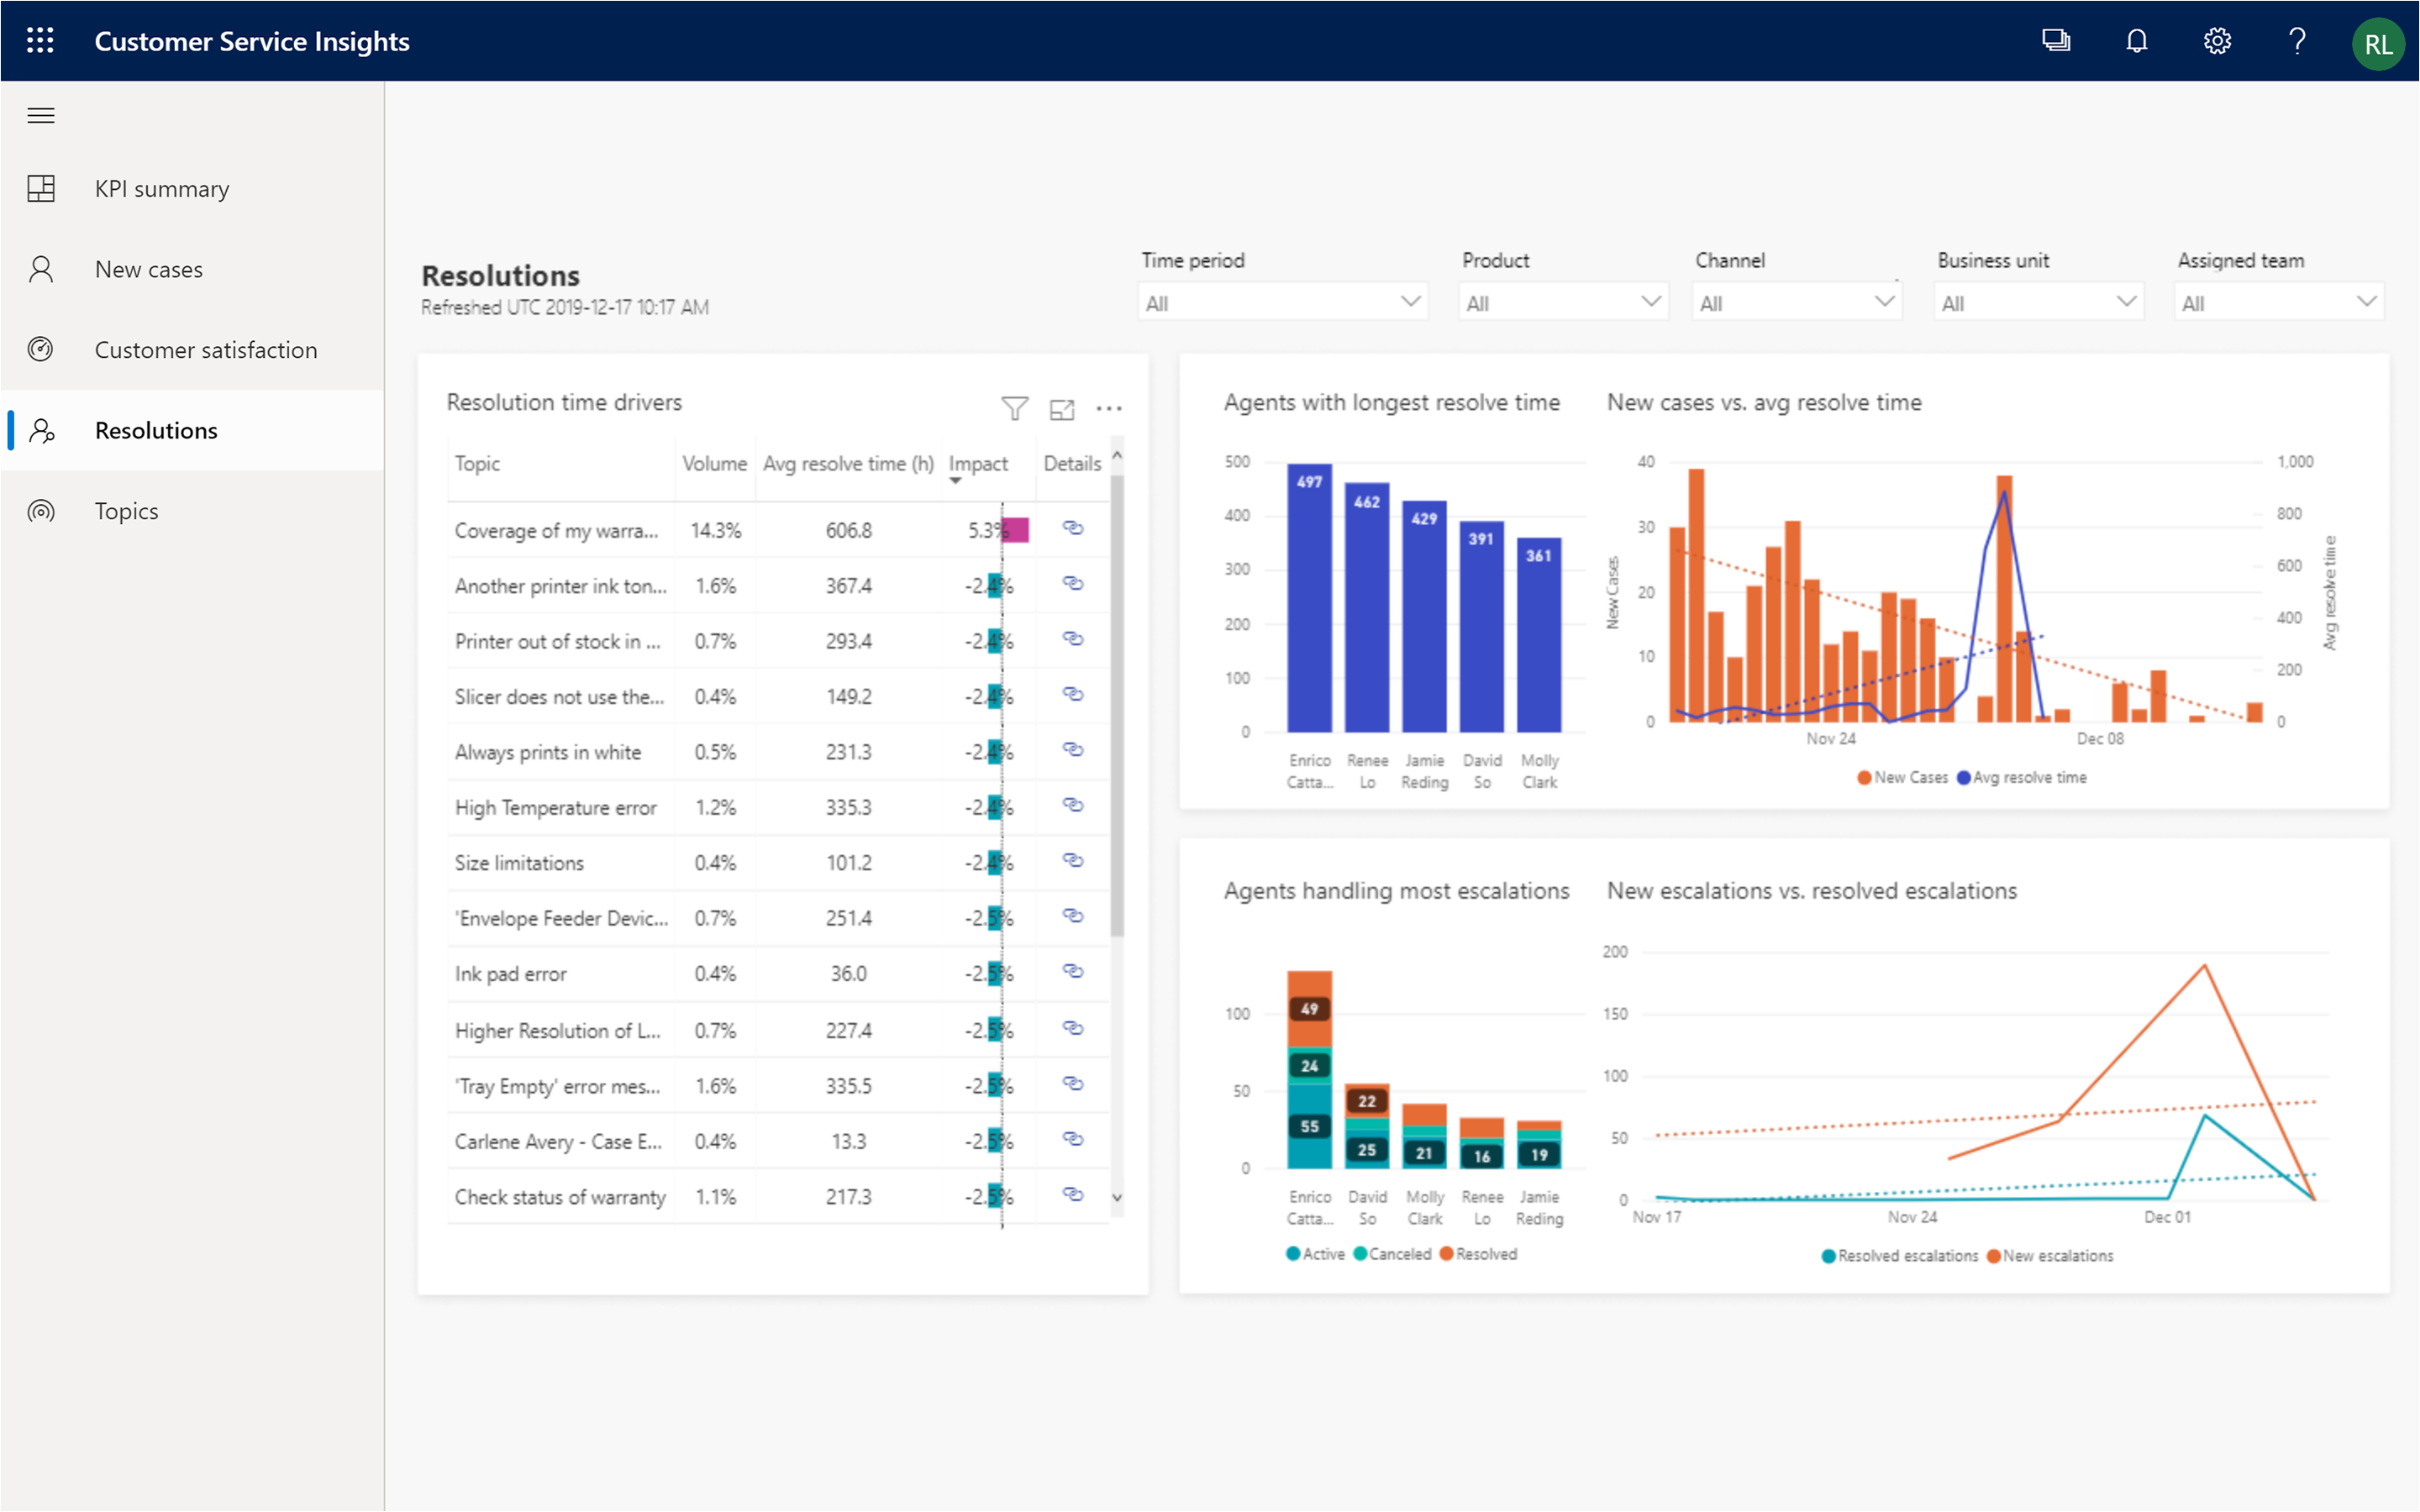Image resolution: width=2420 pixels, height=1512 pixels.
Task: Click the table vertical scrollbar thumb
Action: 1117,706
